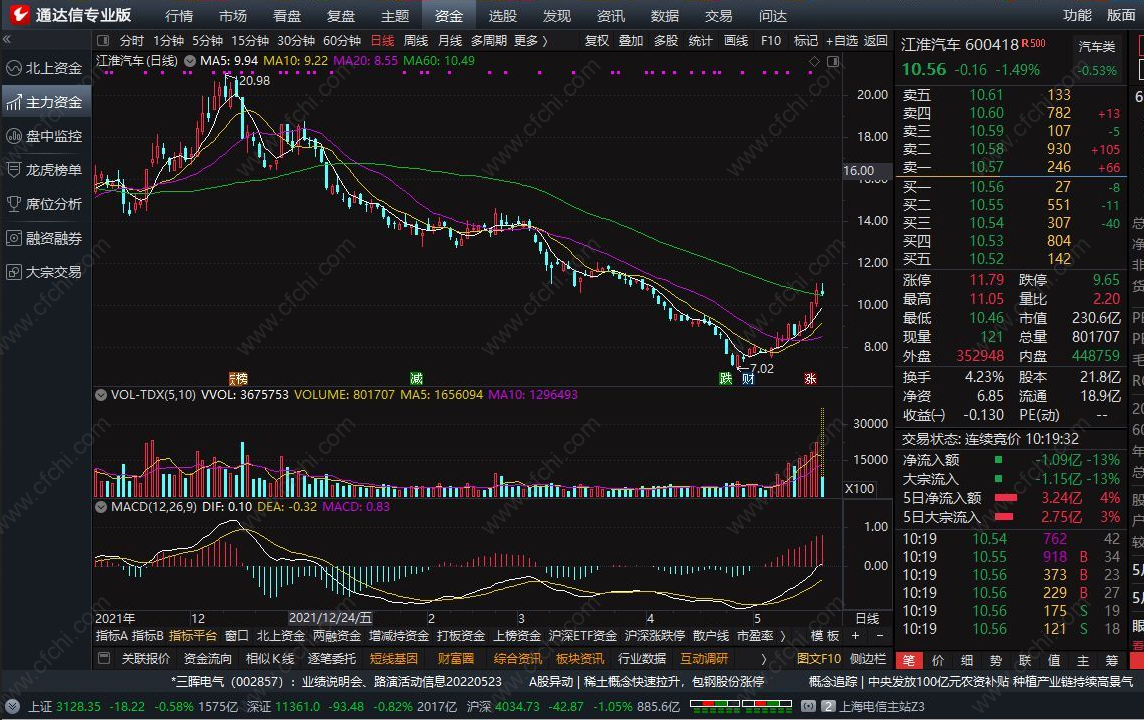Open 资讯 top menu

point(611,15)
